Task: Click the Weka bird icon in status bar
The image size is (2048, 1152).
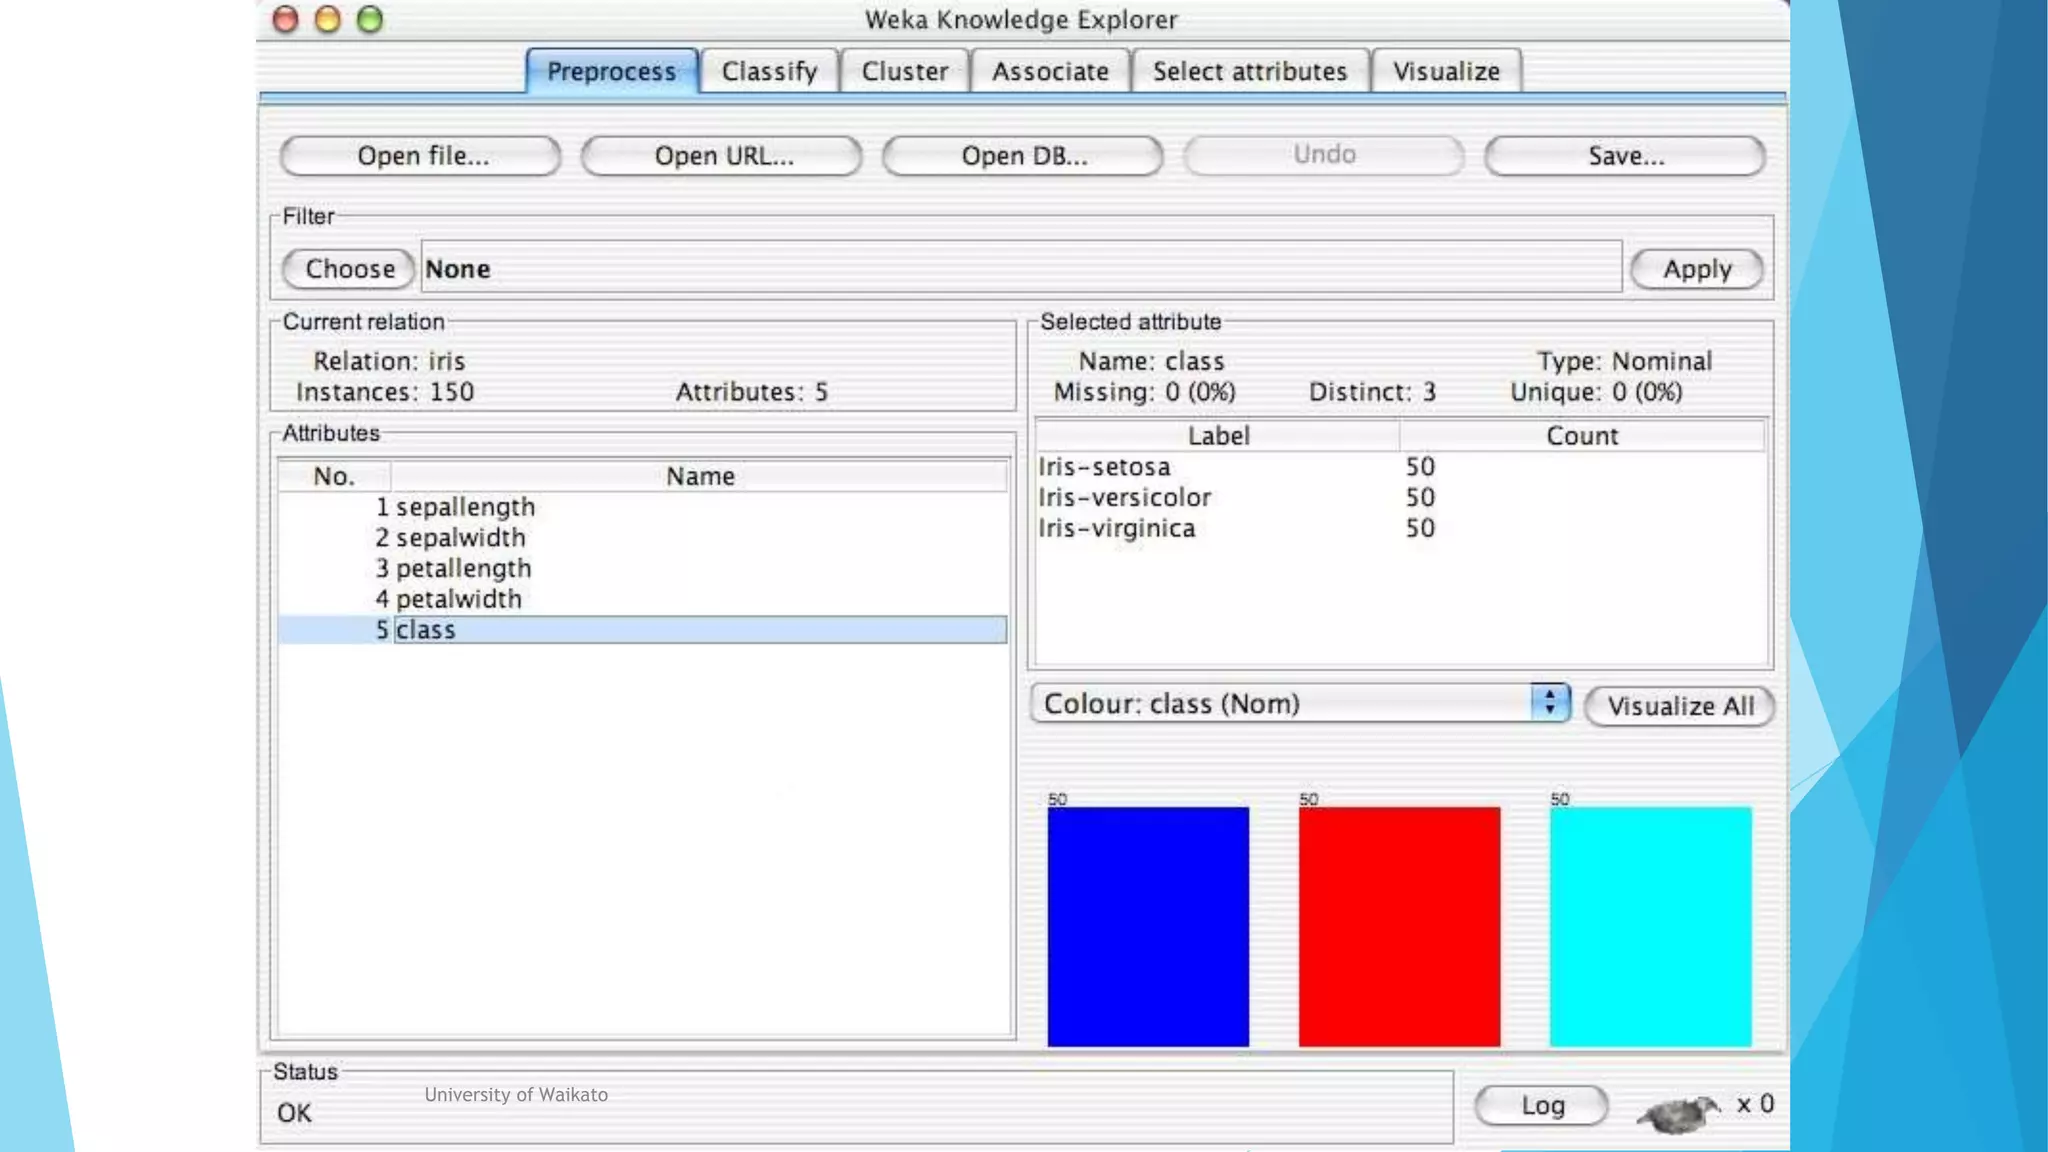Action: 1678,1112
